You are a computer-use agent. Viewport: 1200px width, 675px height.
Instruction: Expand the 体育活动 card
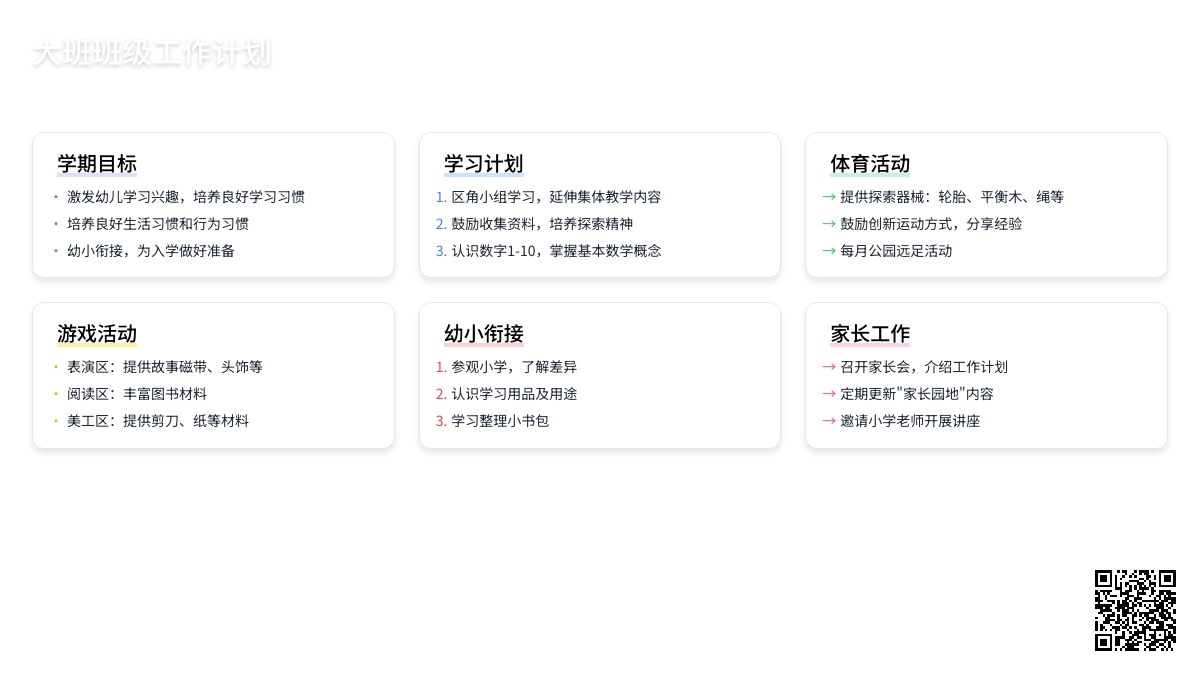coord(986,204)
